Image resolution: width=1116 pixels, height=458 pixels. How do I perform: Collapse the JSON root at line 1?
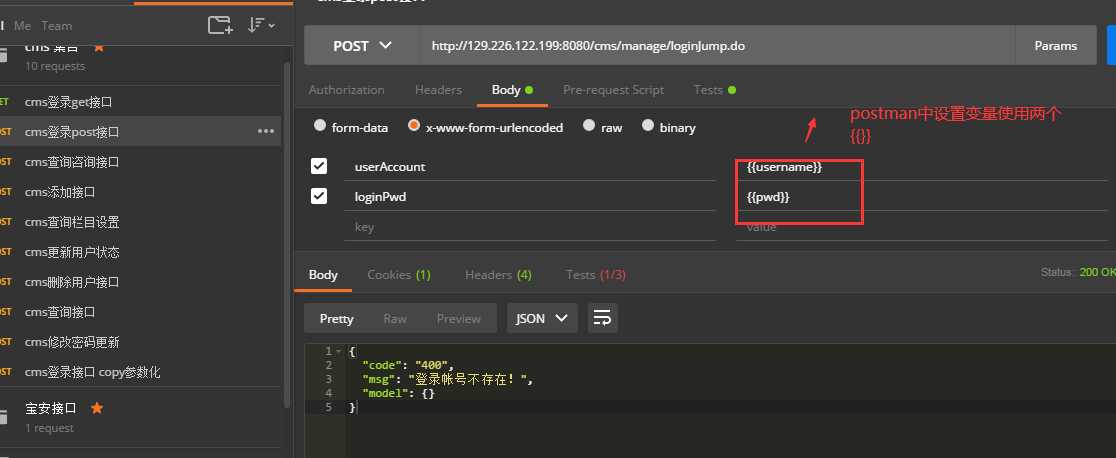(x=338, y=351)
